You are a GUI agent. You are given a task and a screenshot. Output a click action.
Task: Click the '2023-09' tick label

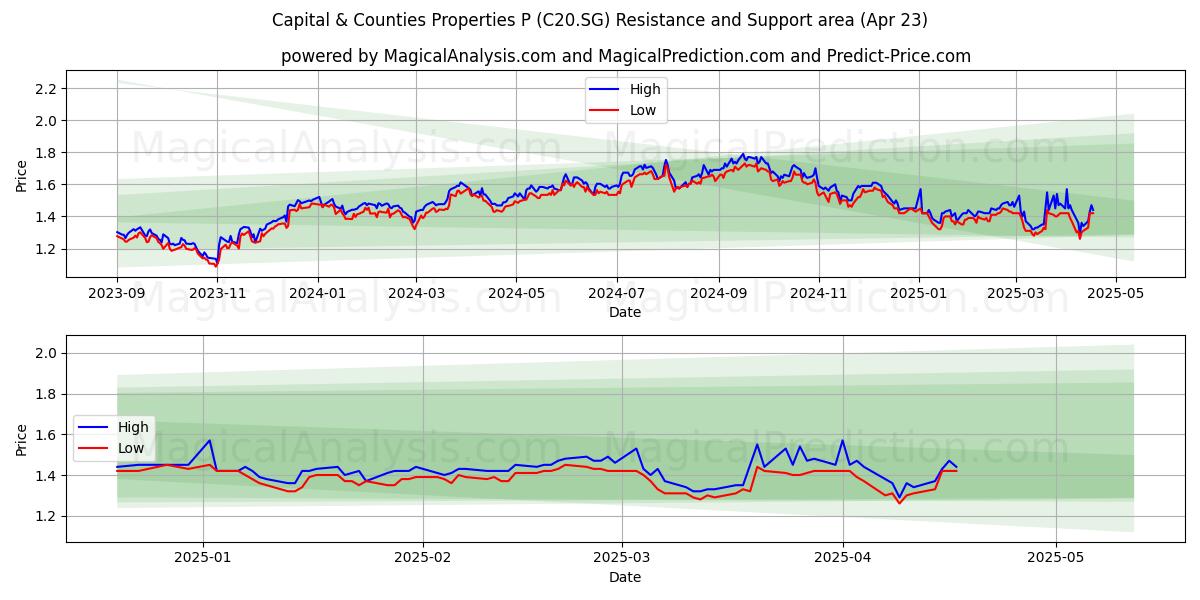117,293
